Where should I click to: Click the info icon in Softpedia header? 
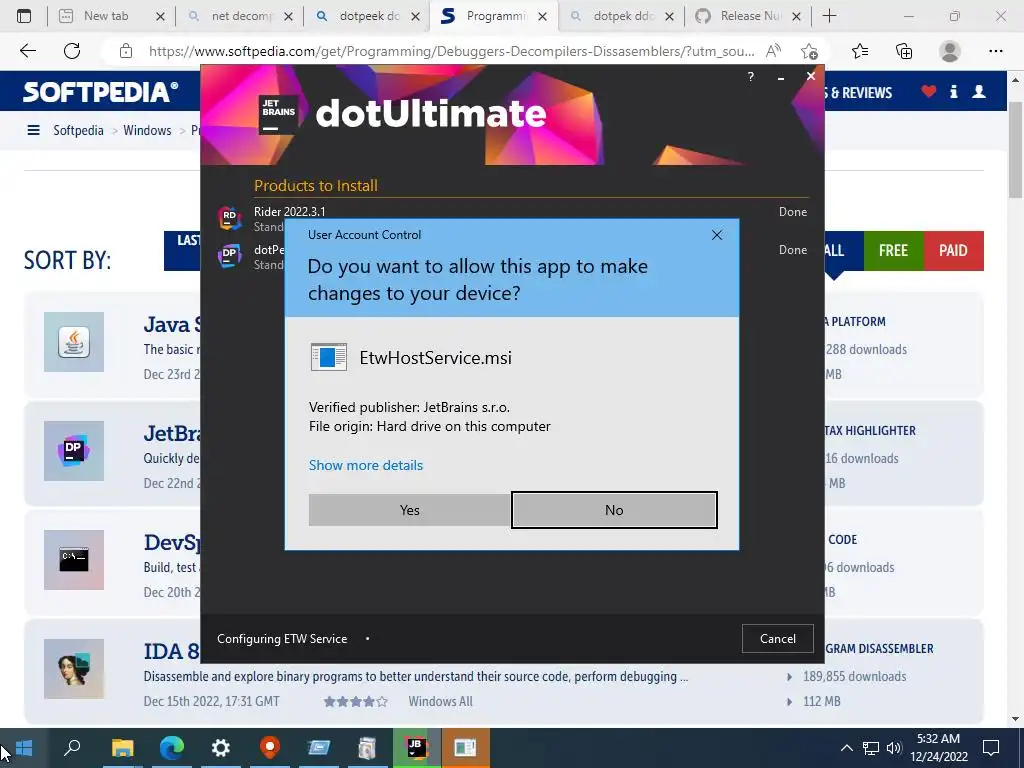click(x=953, y=91)
